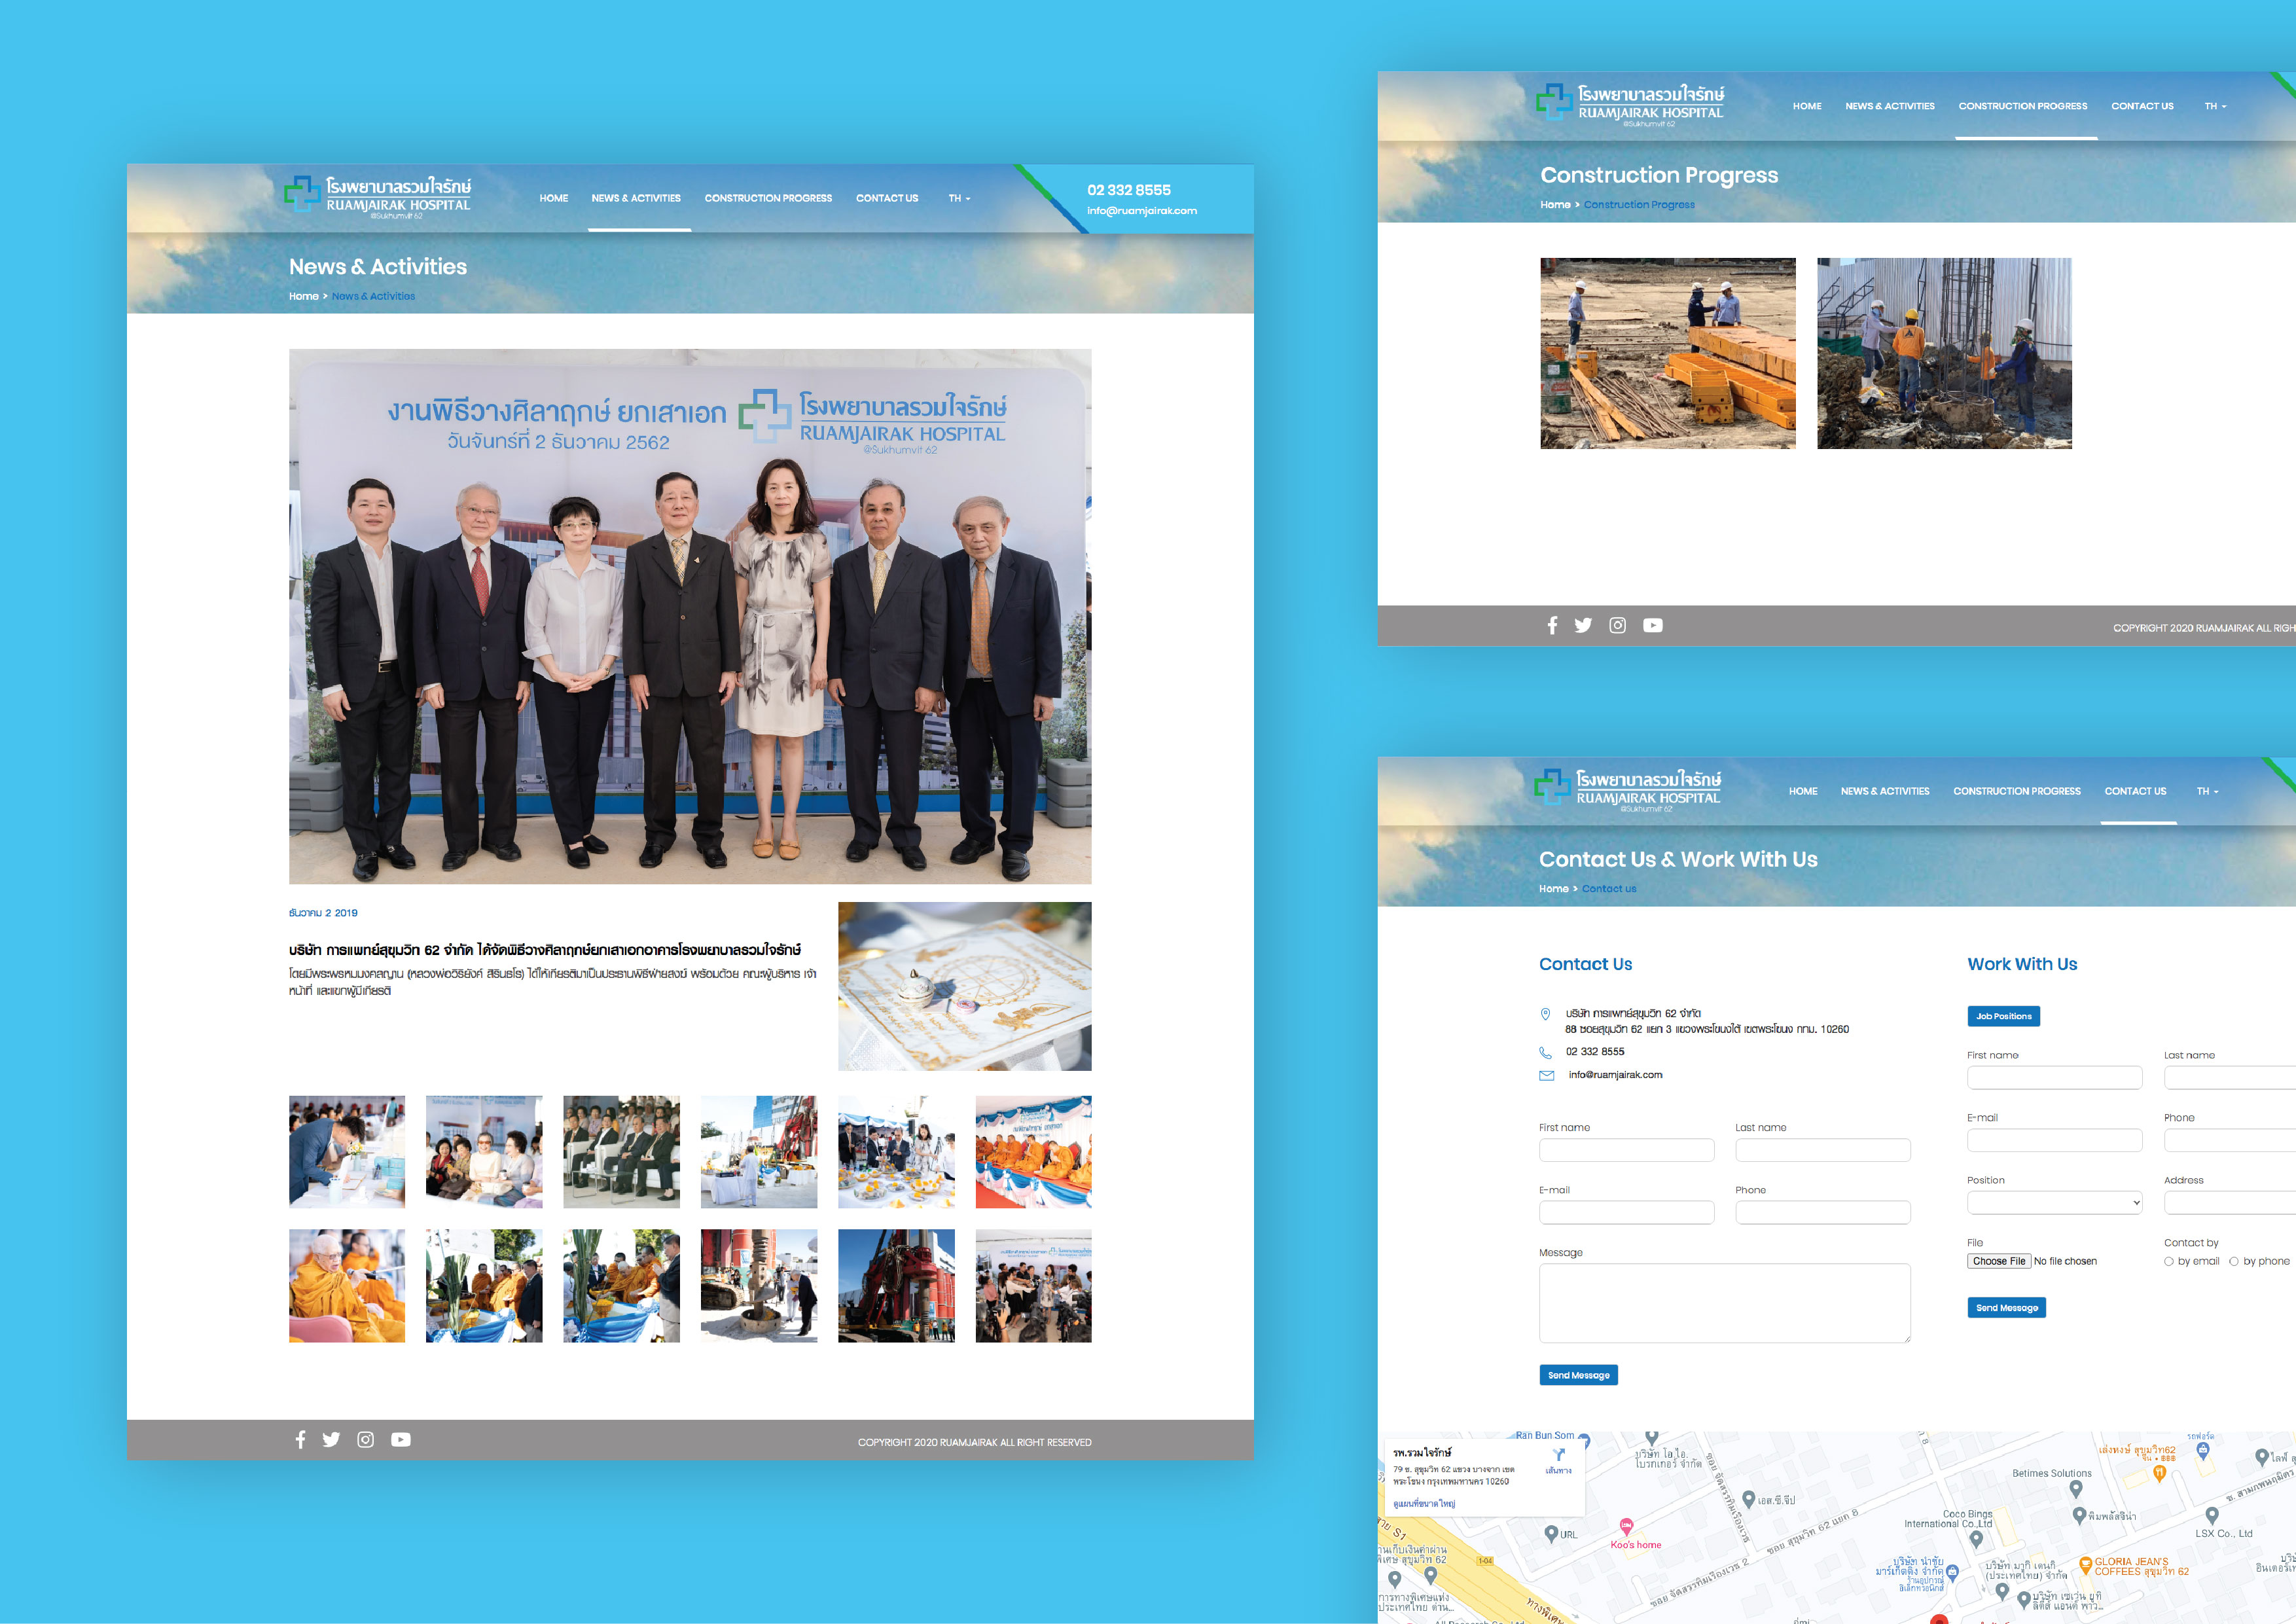The height and width of the screenshot is (1624, 2296).
Task: Click the phone icon beside 02 332 8555
Action: [1545, 1052]
